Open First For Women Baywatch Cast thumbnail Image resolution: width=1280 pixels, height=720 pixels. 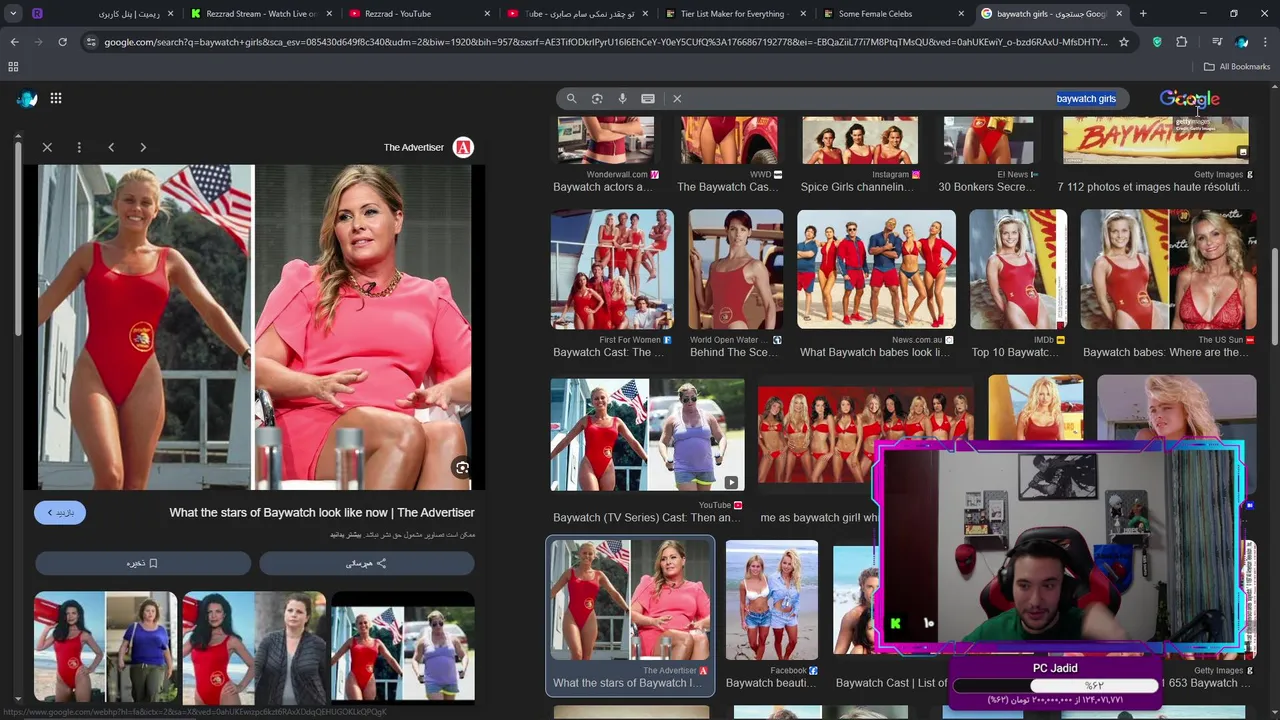[612, 269]
